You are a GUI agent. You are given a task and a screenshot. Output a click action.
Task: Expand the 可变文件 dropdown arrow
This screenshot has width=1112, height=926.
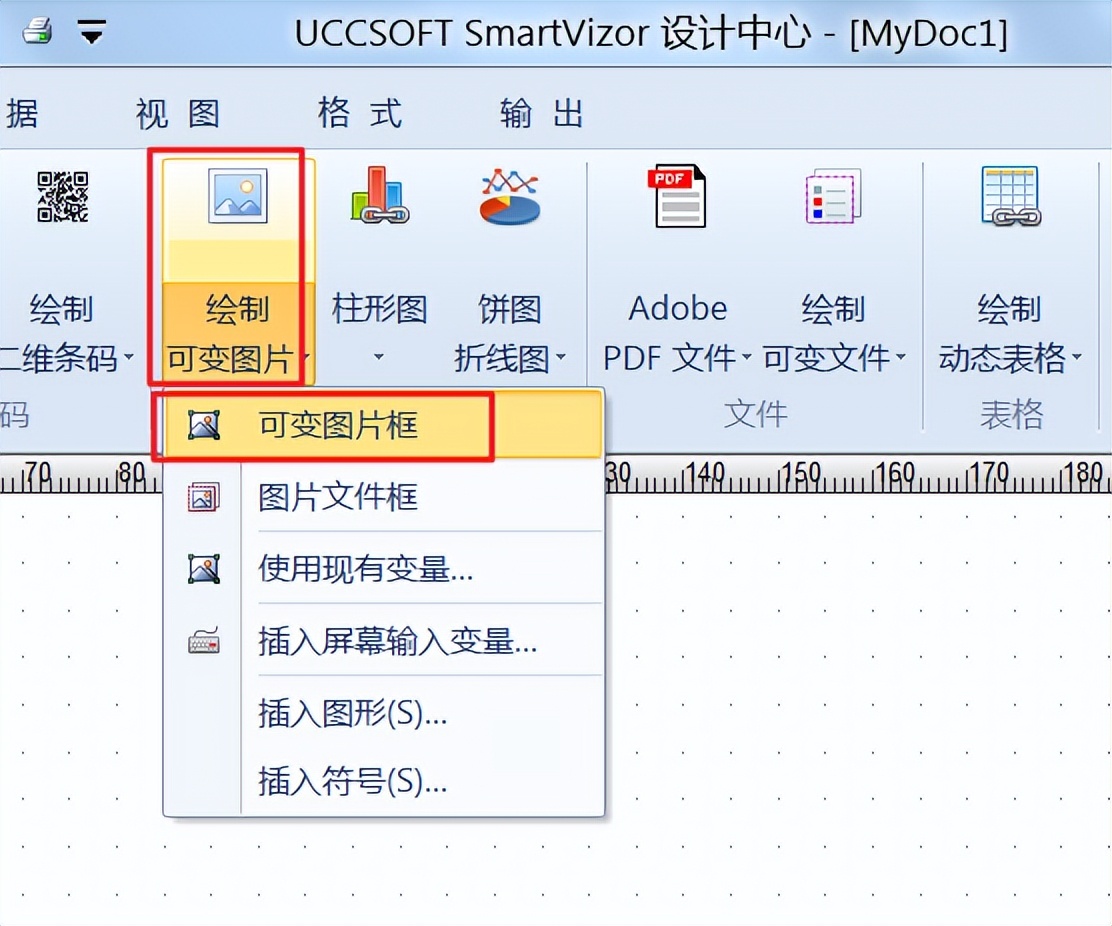(901, 356)
